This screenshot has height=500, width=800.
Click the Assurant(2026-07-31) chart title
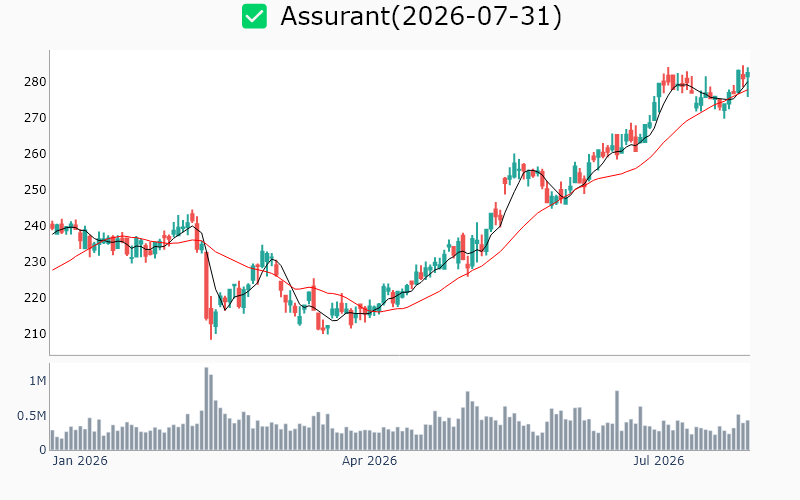point(421,16)
